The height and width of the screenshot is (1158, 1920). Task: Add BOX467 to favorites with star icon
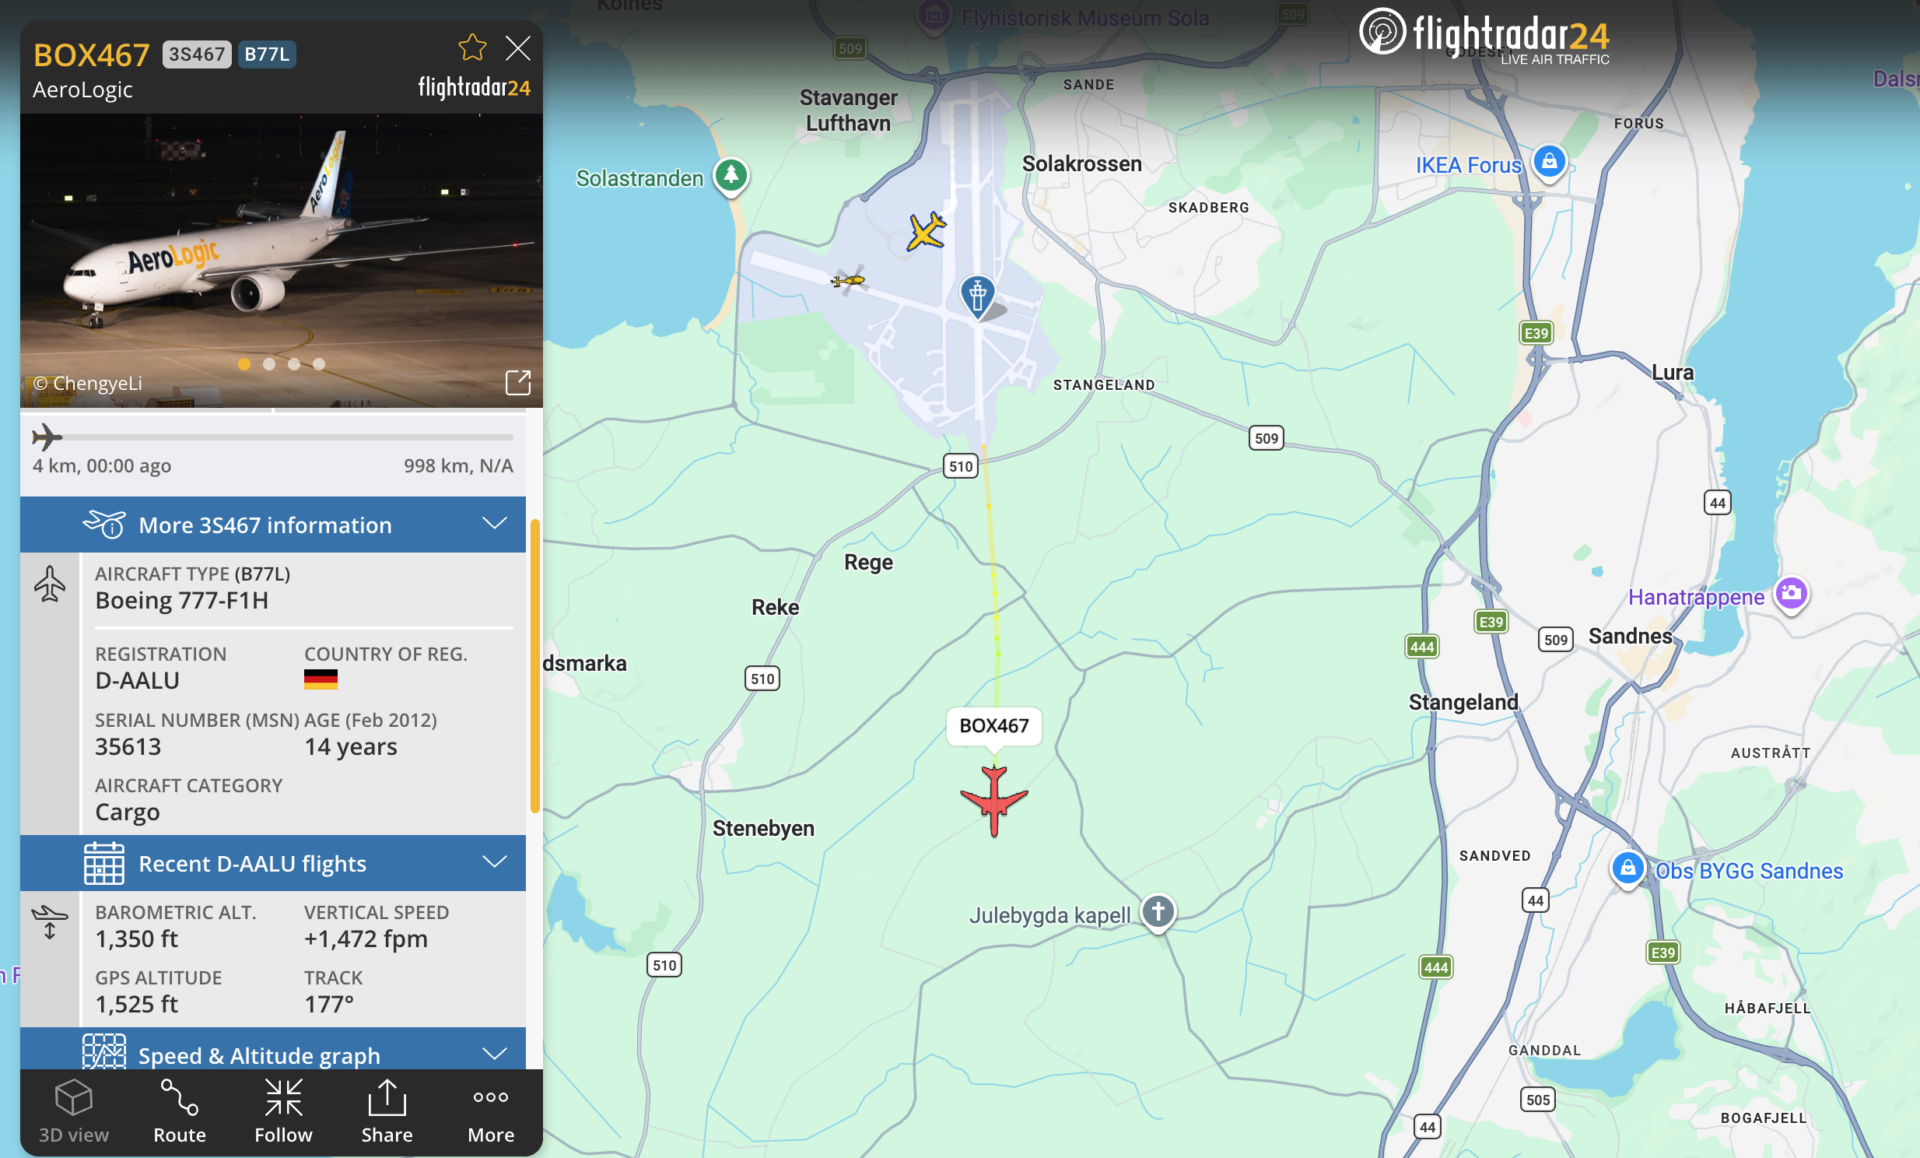pyautogui.click(x=472, y=48)
